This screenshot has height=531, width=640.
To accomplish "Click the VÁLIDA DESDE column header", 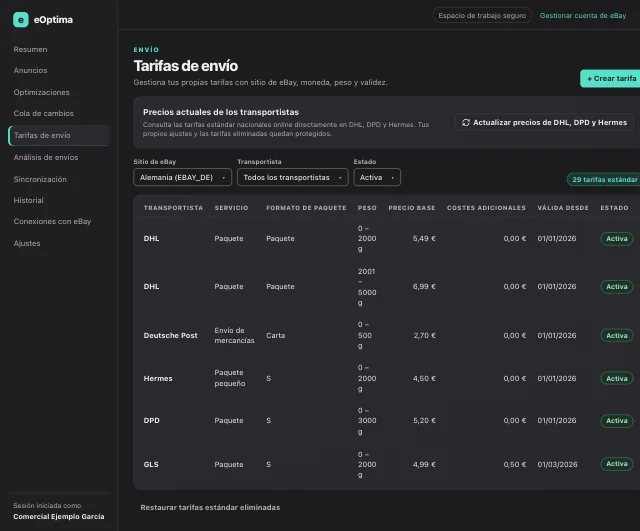I will (x=563, y=208).
